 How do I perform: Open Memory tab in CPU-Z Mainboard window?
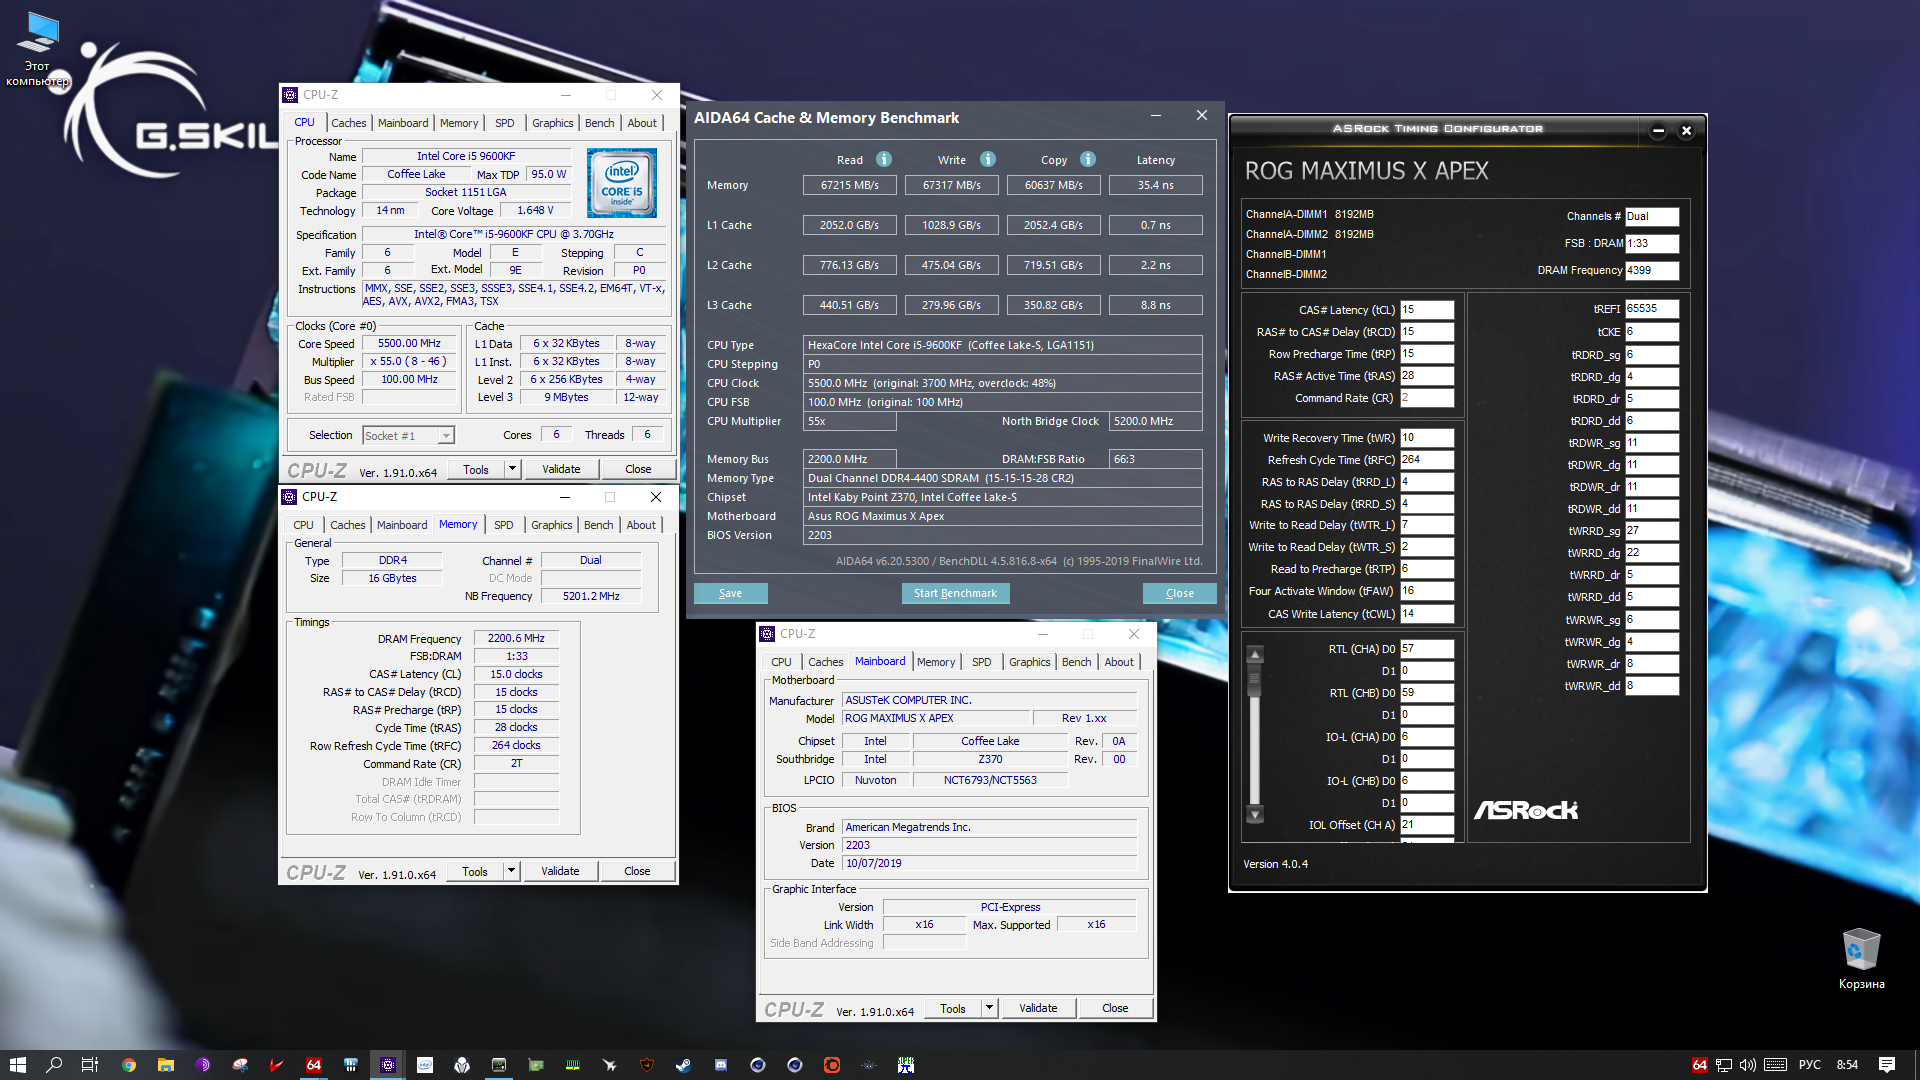pyautogui.click(x=936, y=662)
